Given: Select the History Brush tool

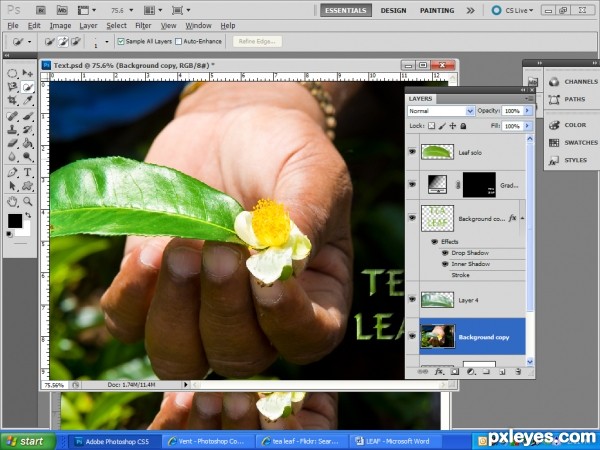Looking at the screenshot, I should [28, 129].
